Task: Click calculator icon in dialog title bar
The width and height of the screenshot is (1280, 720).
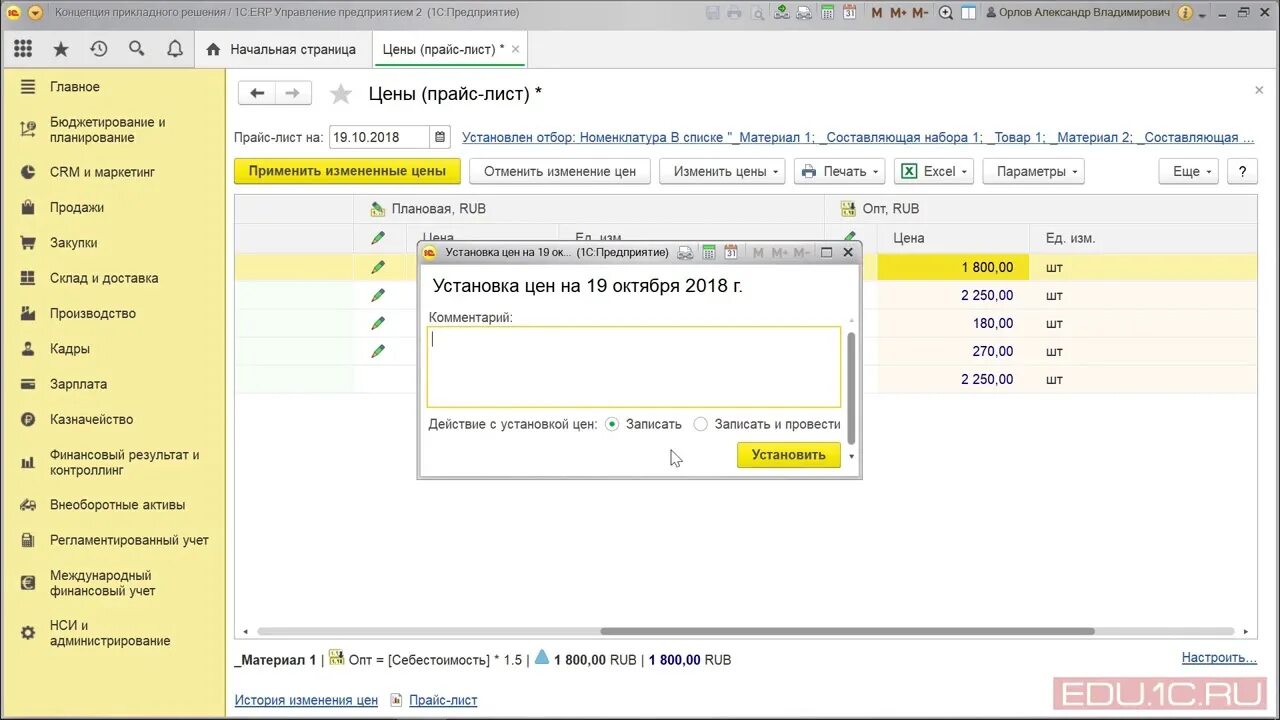Action: pyautogui.click(x=709, y=252)
